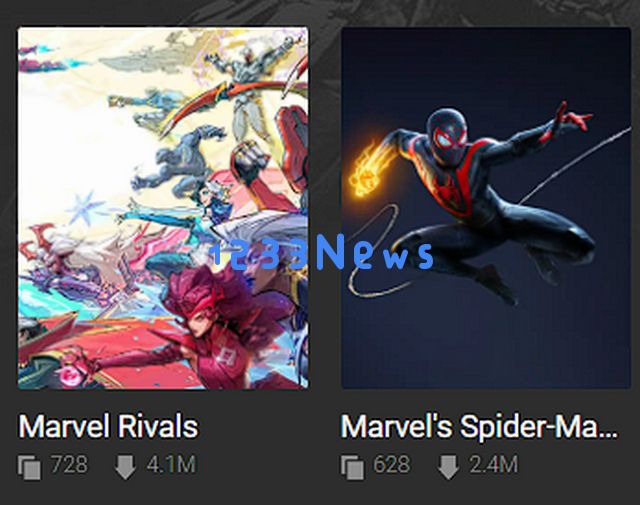Screen dimensions: 640x505
Task: Click the Marvel Rivals game title
Action: click(108, 426)
